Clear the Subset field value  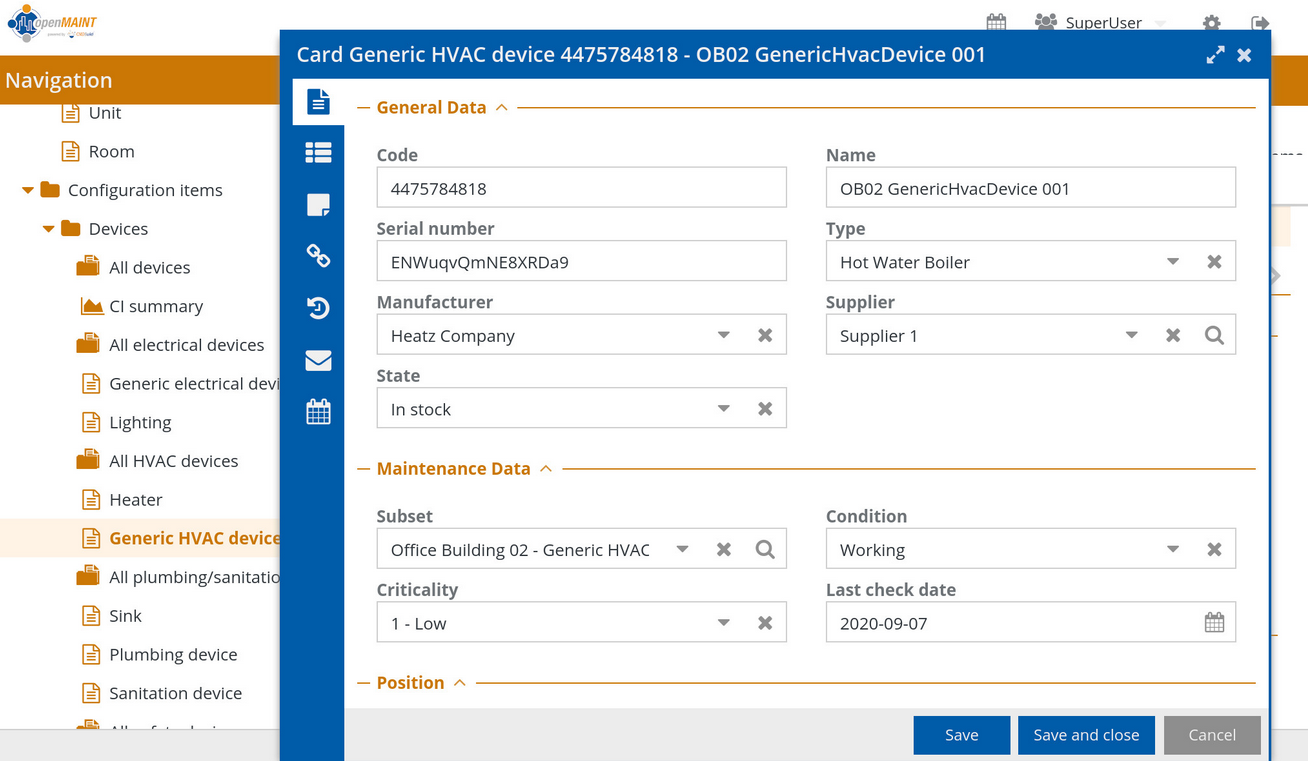tap(724, 549)
